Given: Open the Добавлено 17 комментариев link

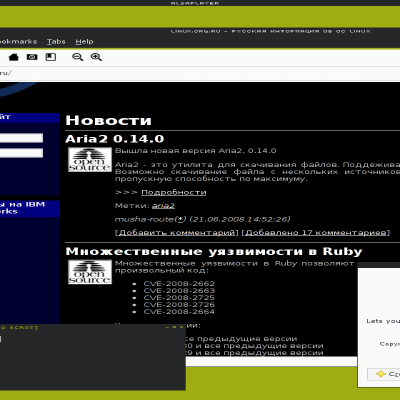Looking at the screenshot, I should pos(316,233).
